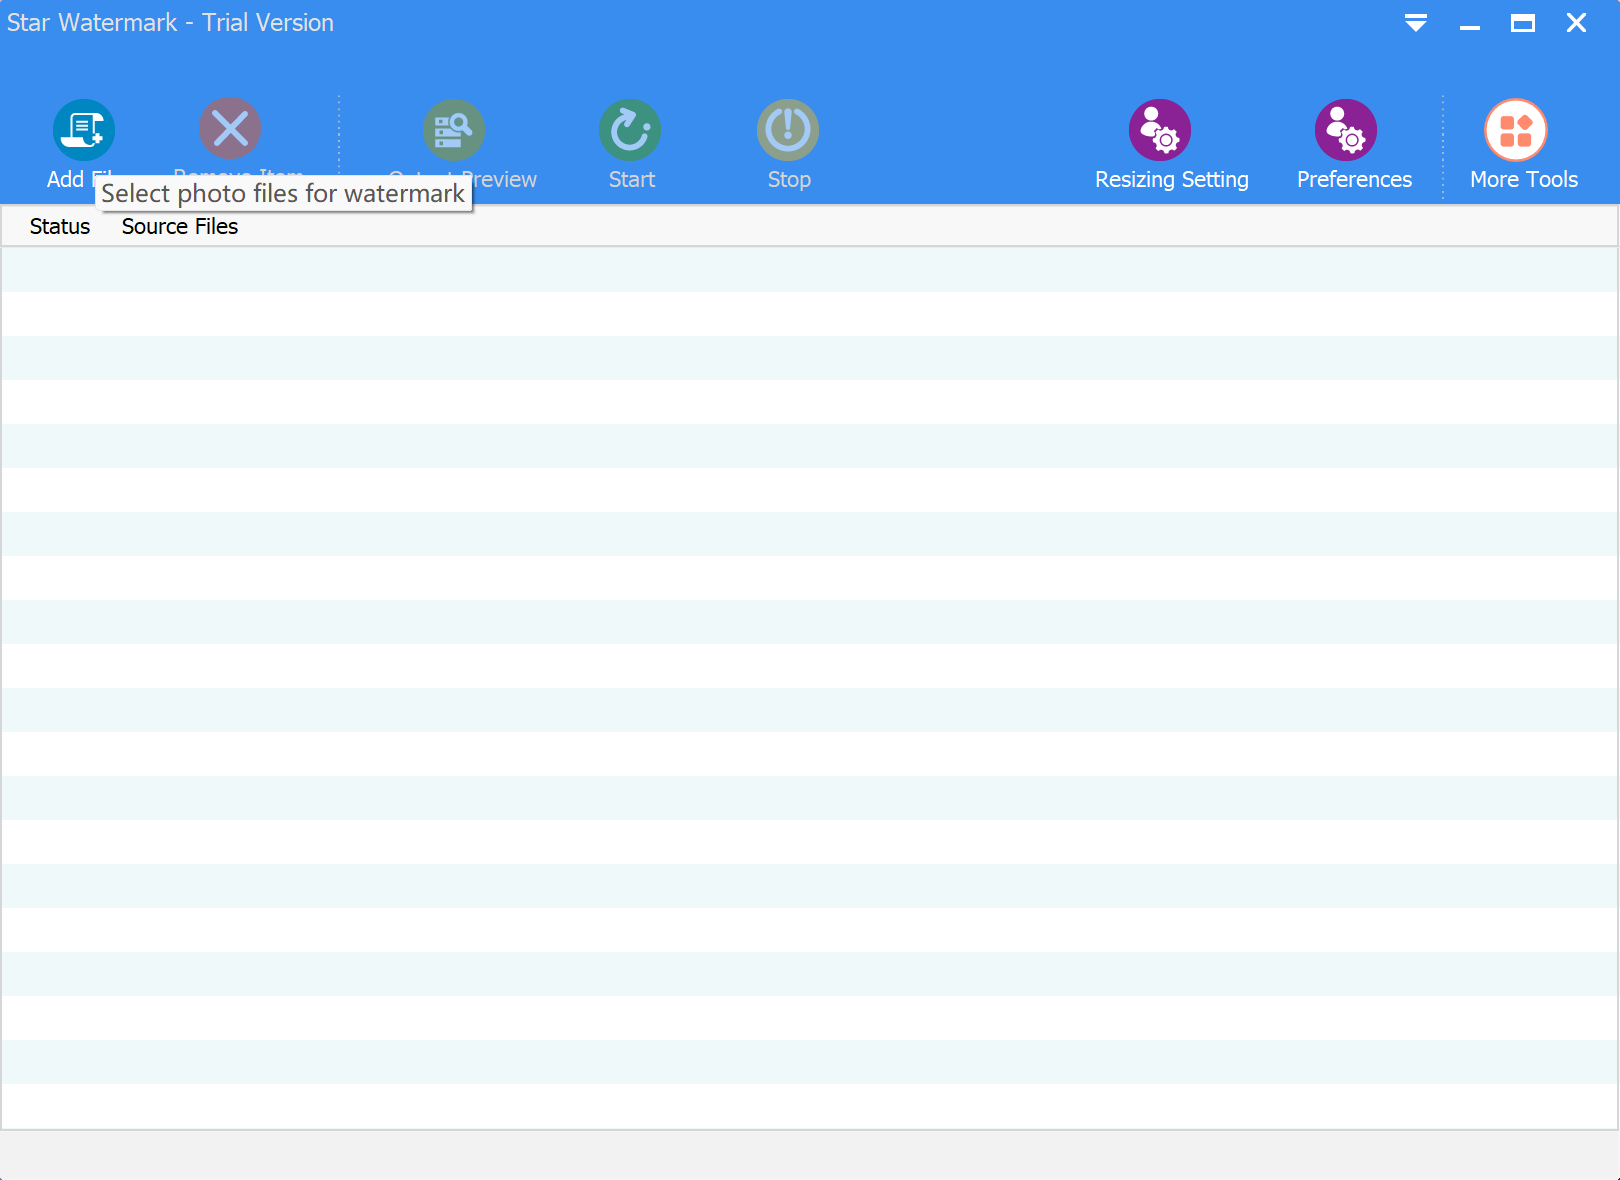Open the title bar dropdown arrow

pos(1416,22)
